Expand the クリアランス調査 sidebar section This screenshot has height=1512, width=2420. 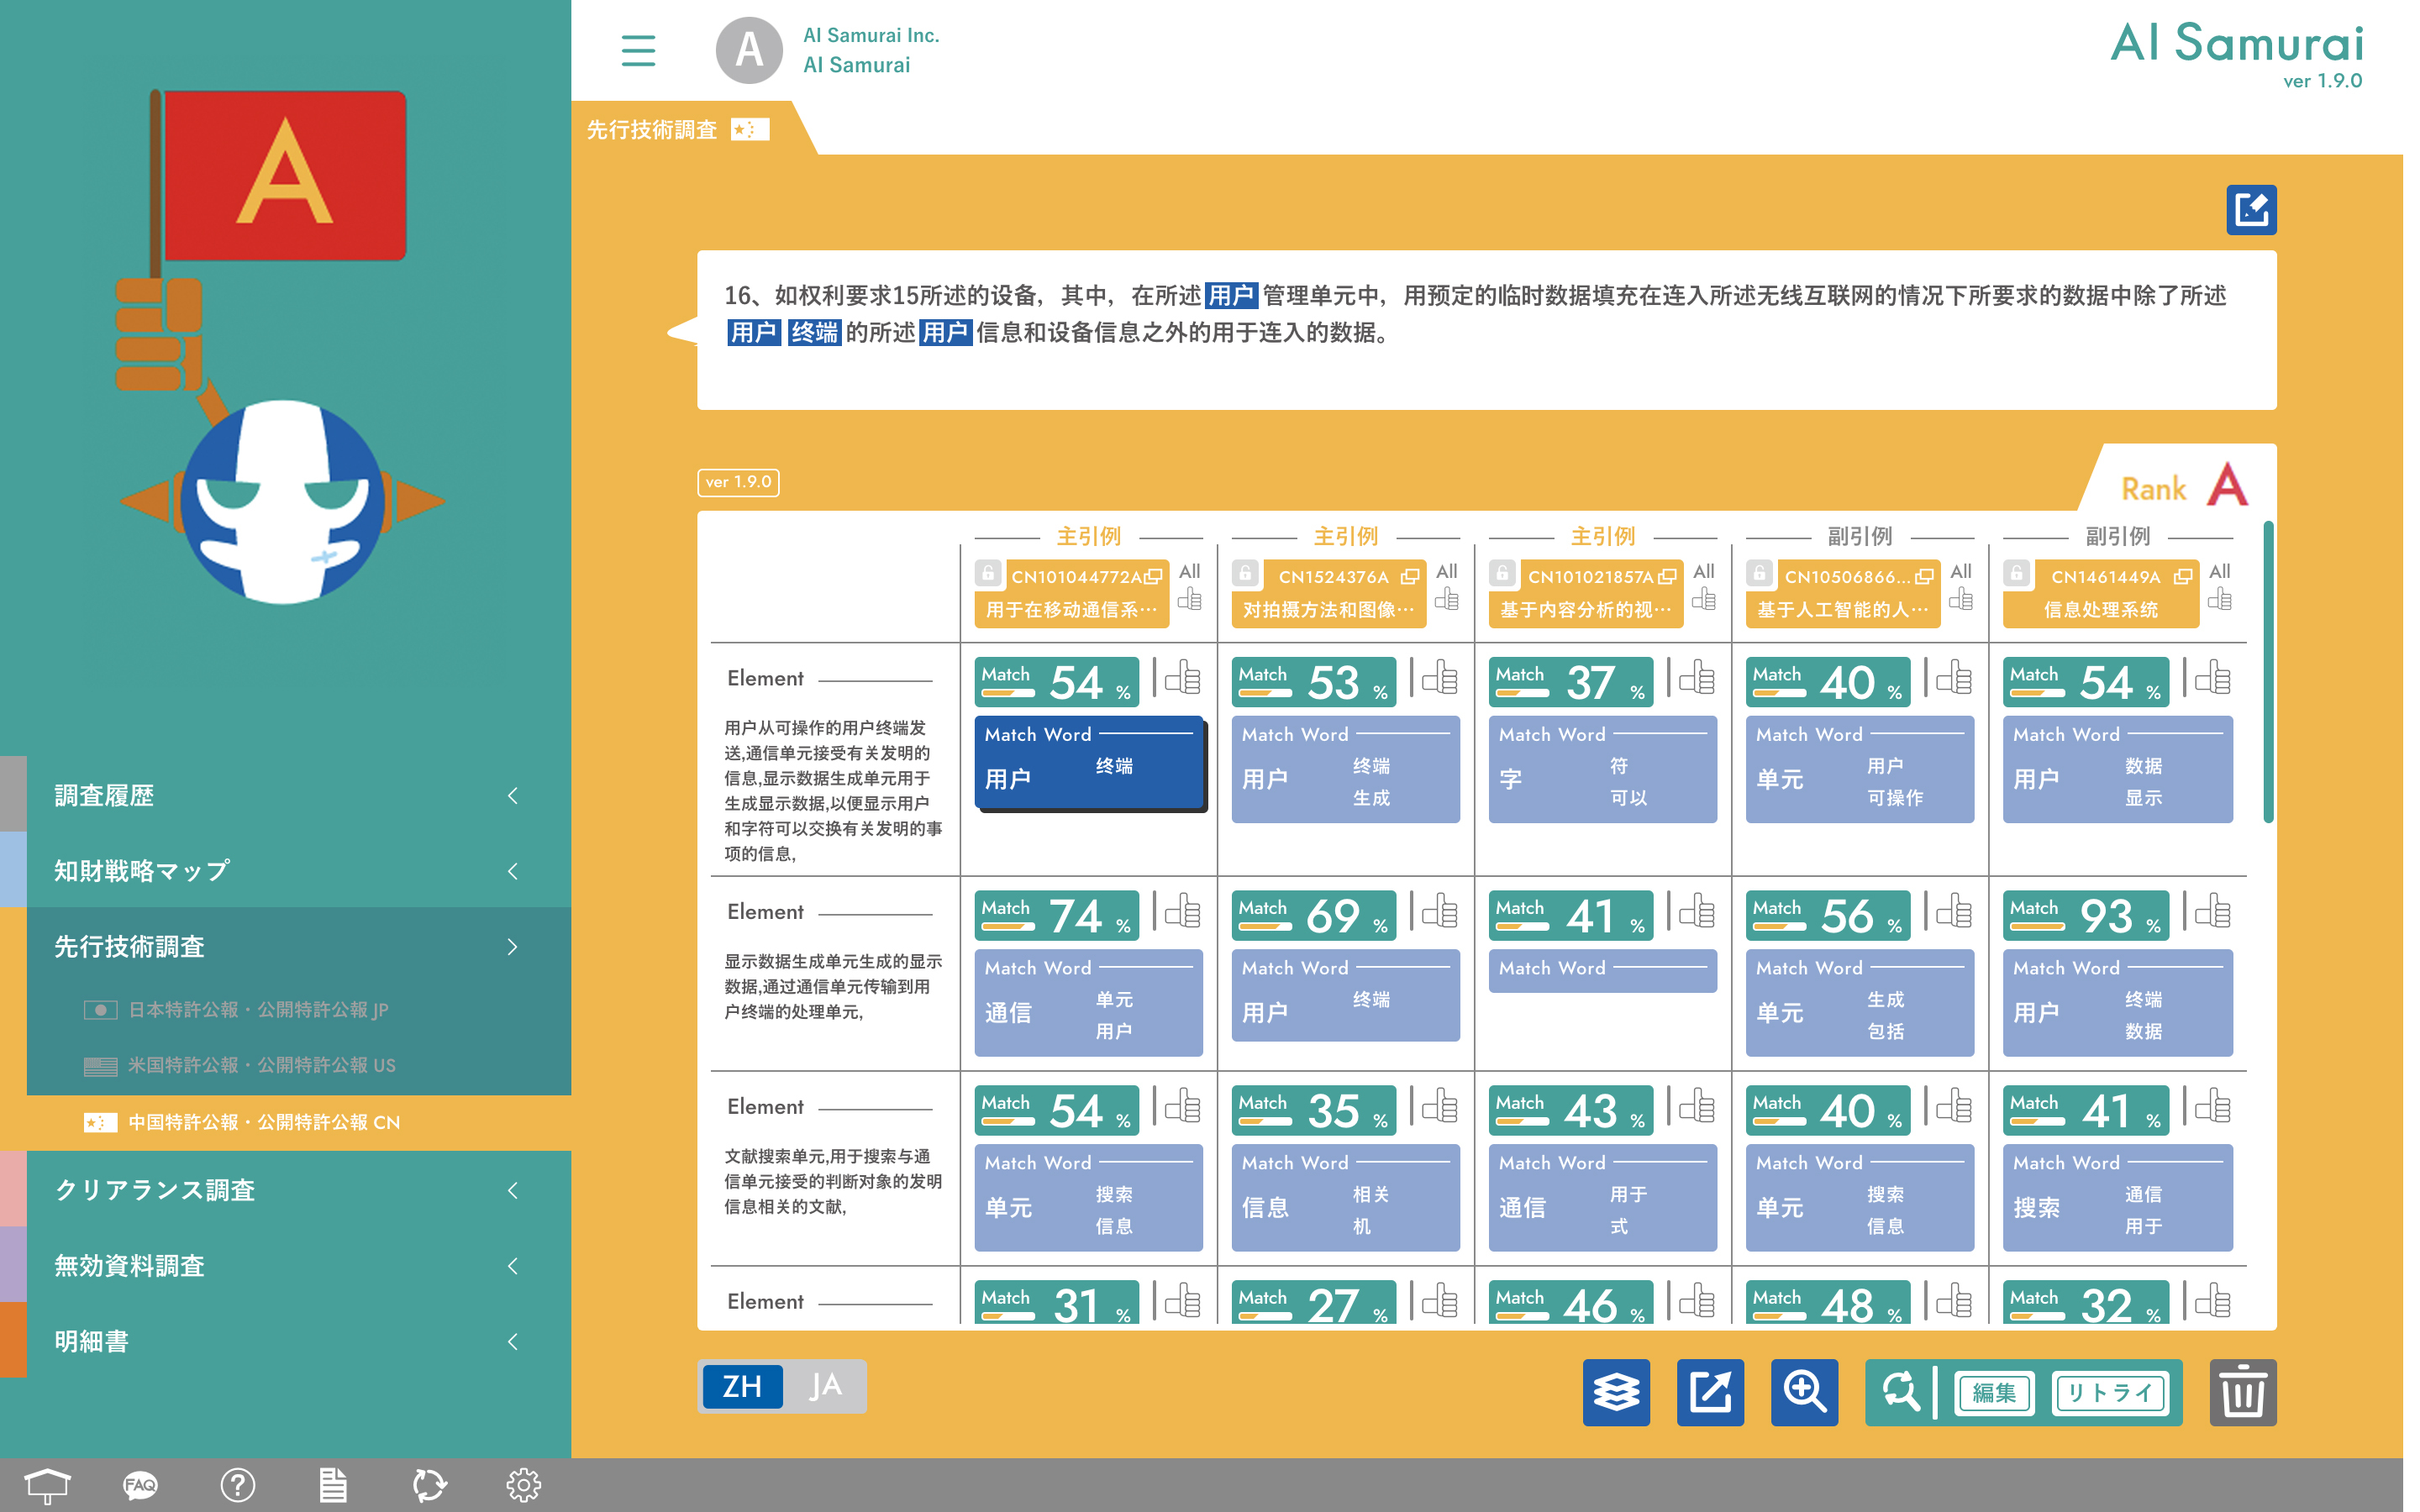click(299, 1190)
